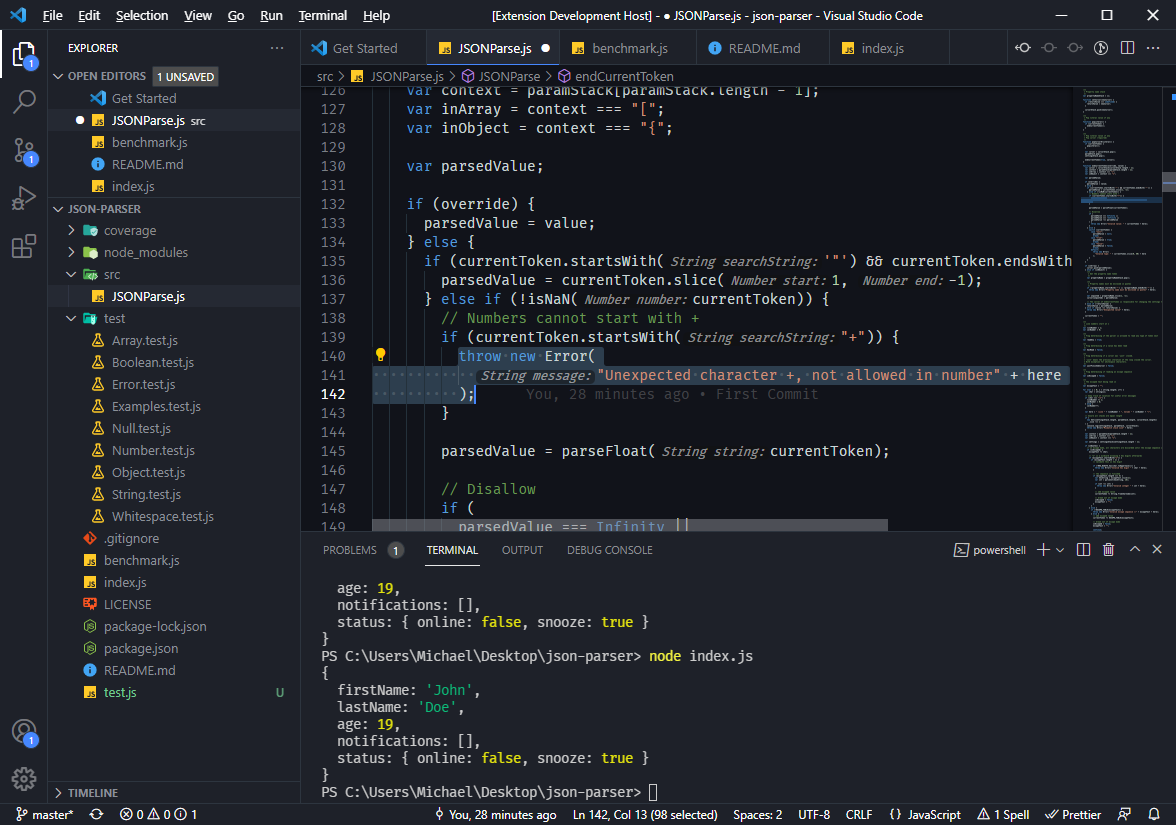This screenshot has height=825, width=1176.
Task: Maximize the panel with the up chevron
Action: [1135, 549]
